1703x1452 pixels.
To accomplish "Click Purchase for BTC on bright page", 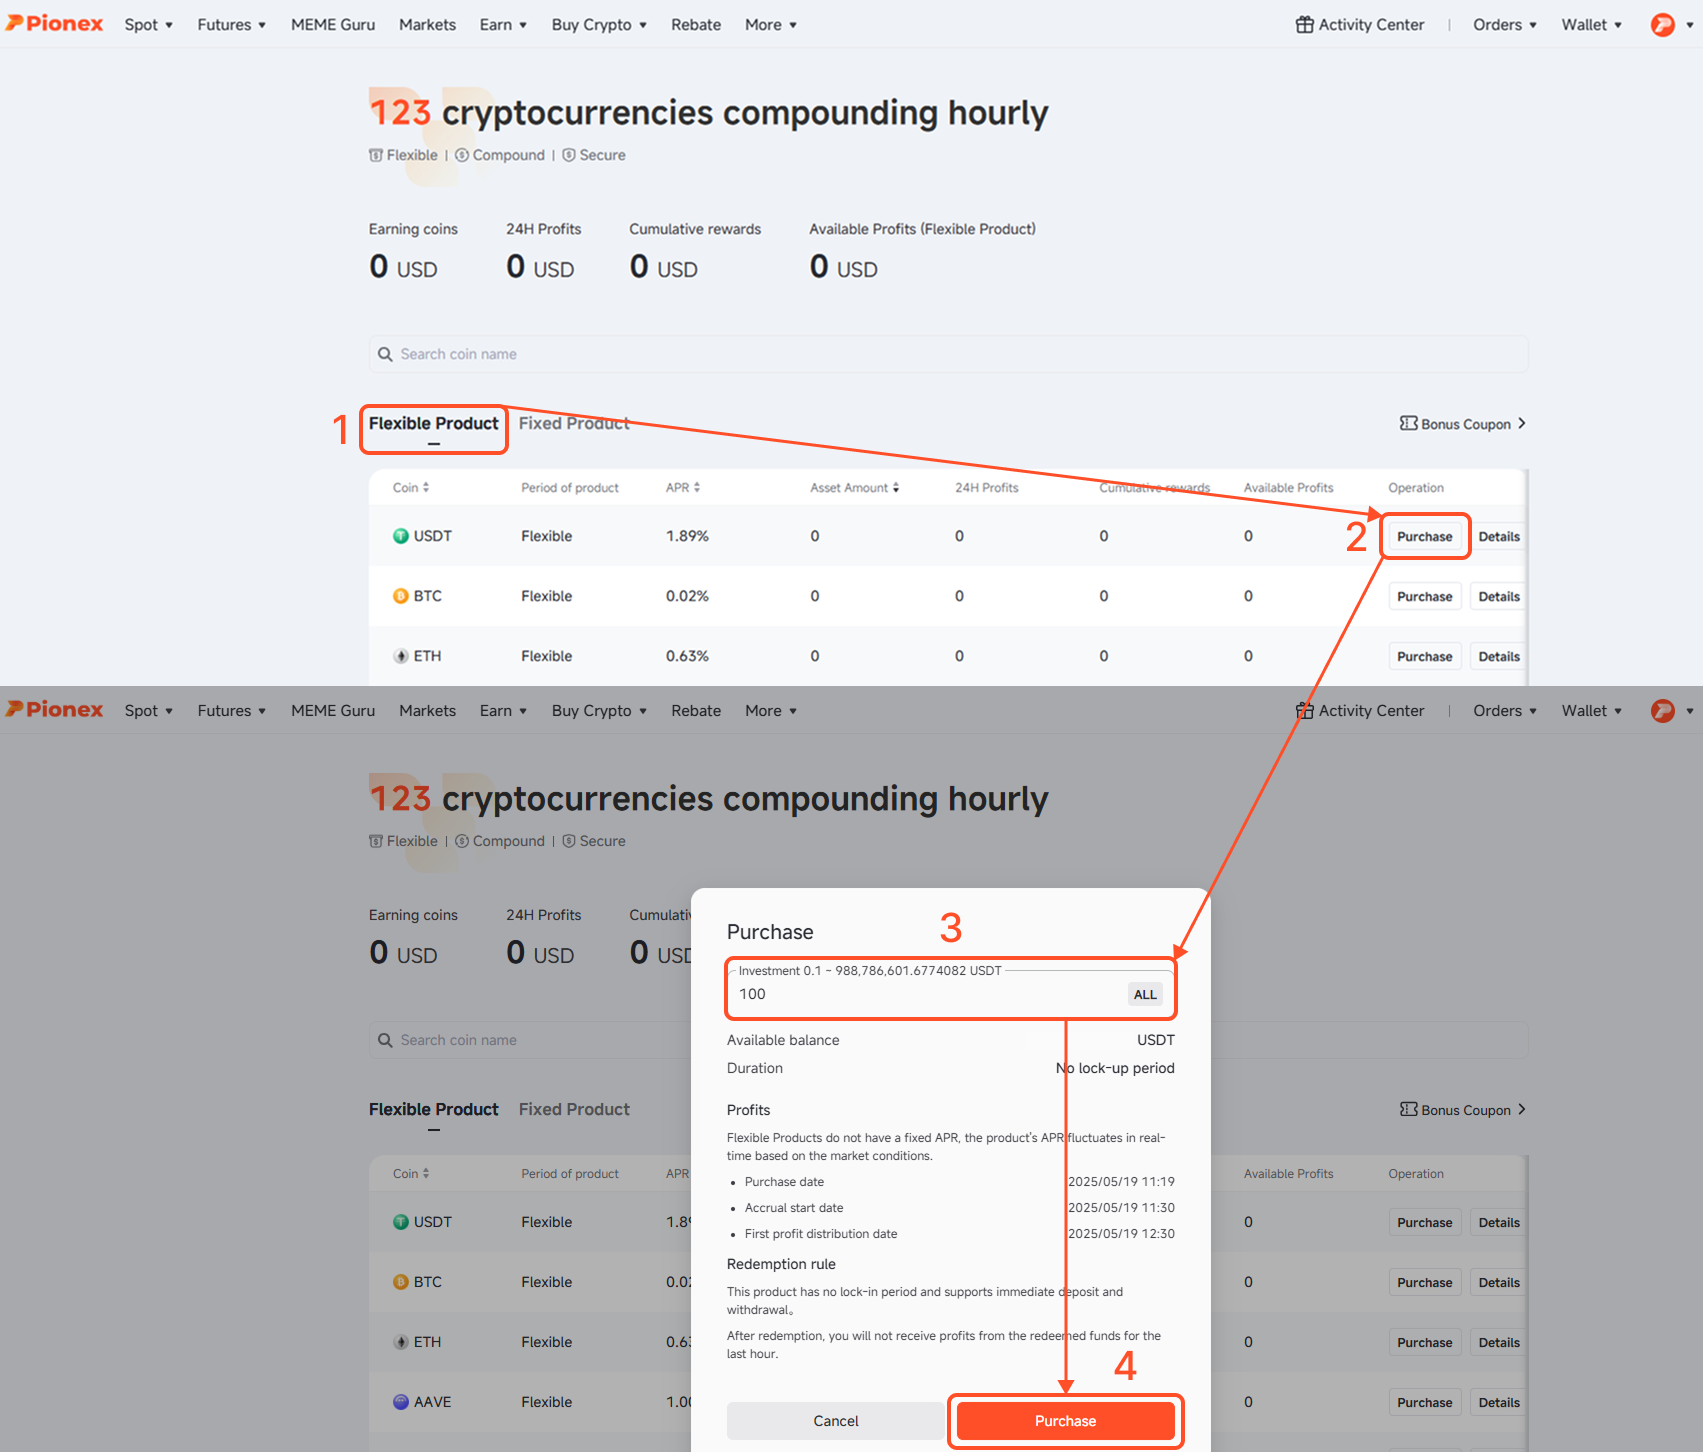I will click(x=1425, y=597).
